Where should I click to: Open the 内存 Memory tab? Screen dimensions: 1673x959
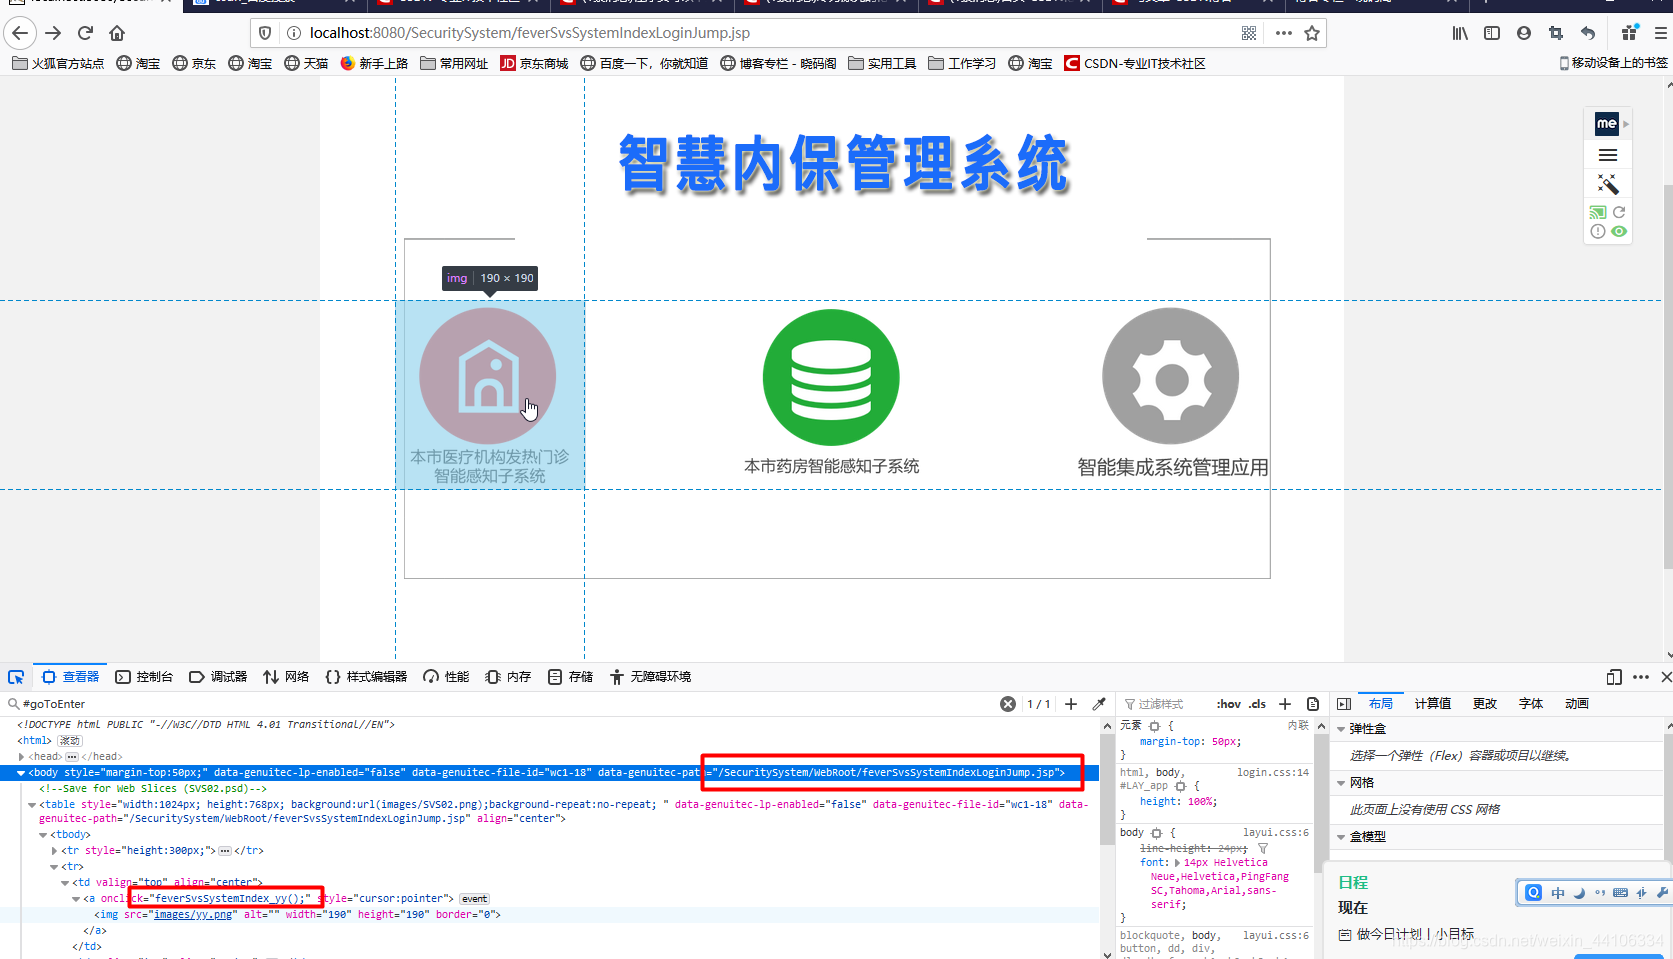pyautogui.click(x=508, y=677)
